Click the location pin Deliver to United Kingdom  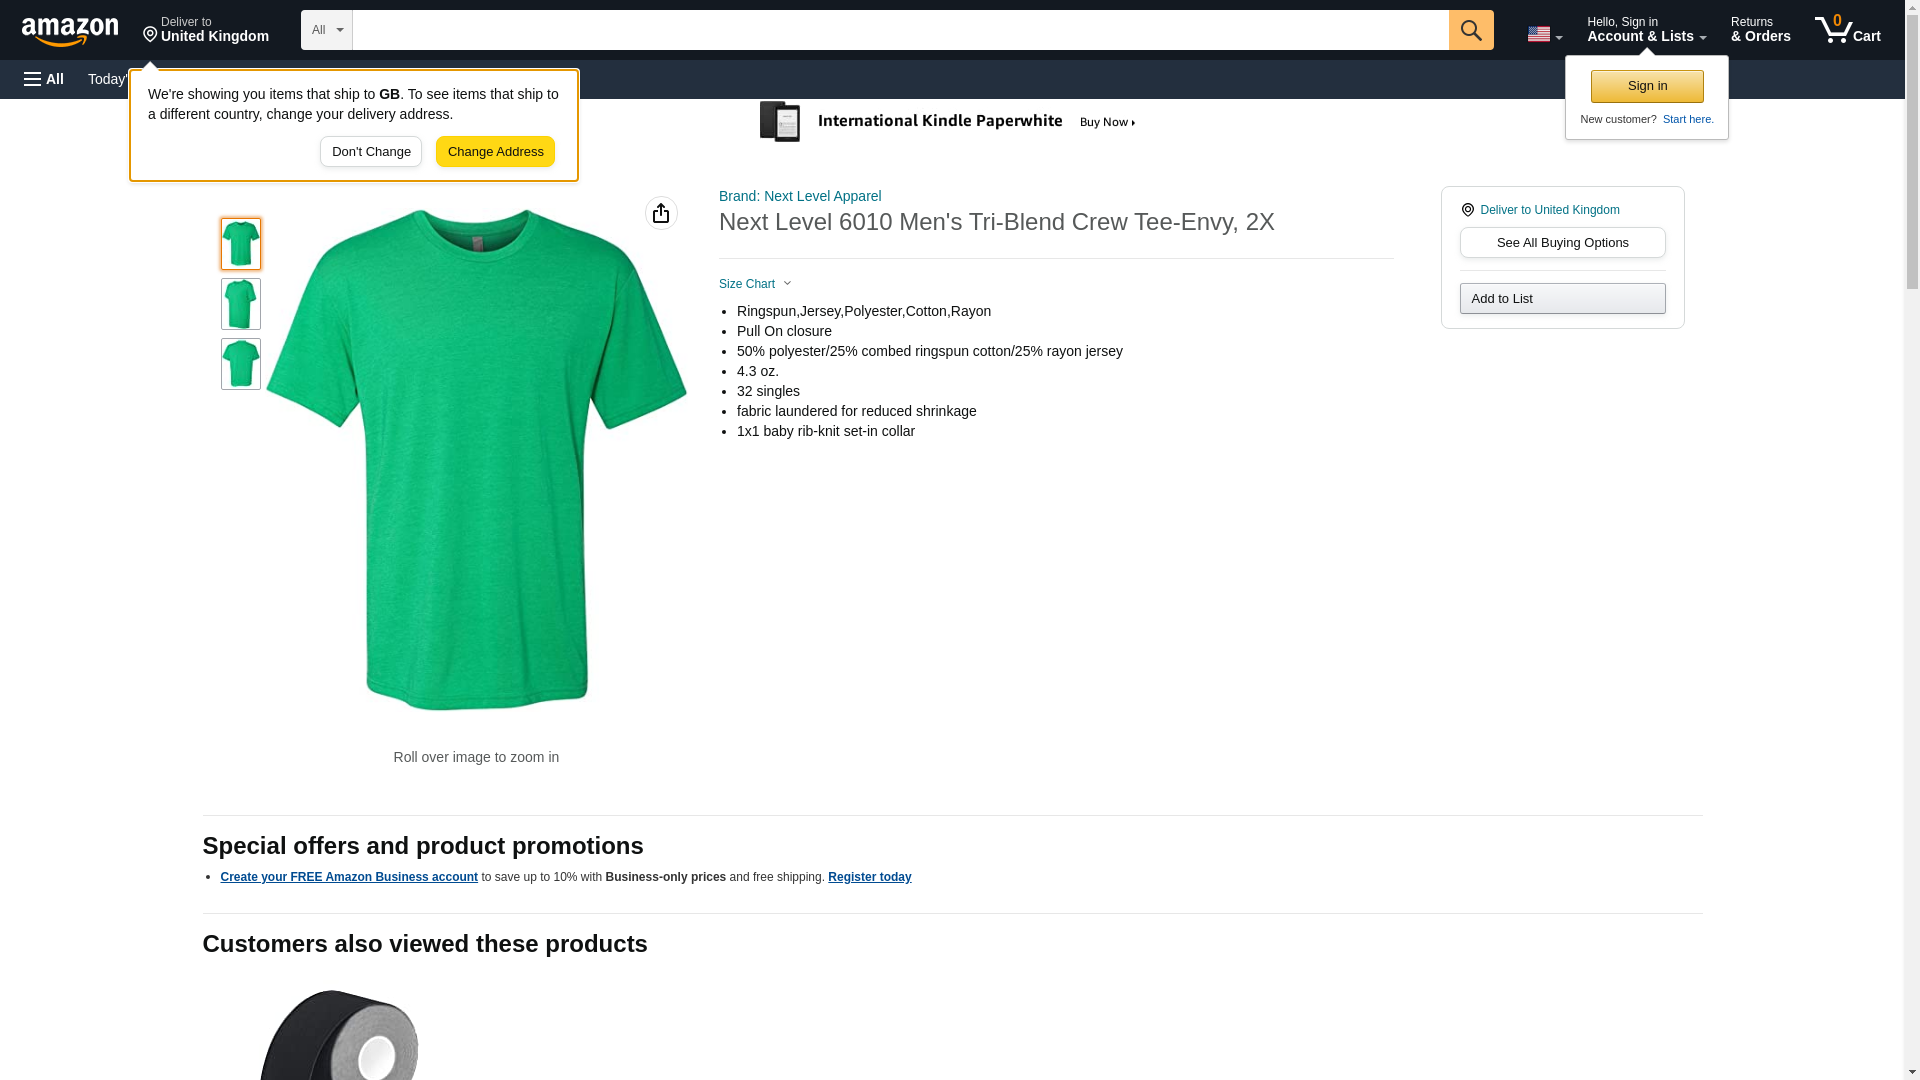pyautogui.click(x=205, y=30)
